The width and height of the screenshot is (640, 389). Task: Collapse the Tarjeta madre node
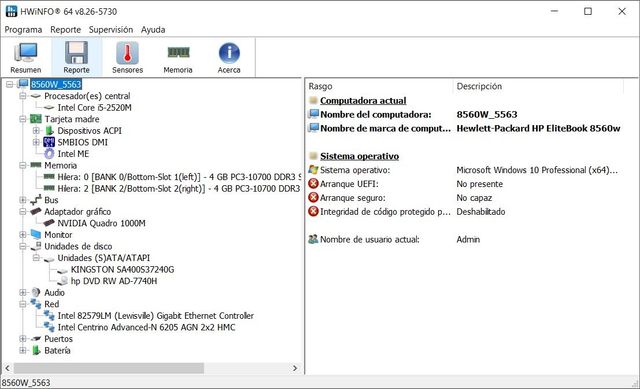[x=23, y=119]
